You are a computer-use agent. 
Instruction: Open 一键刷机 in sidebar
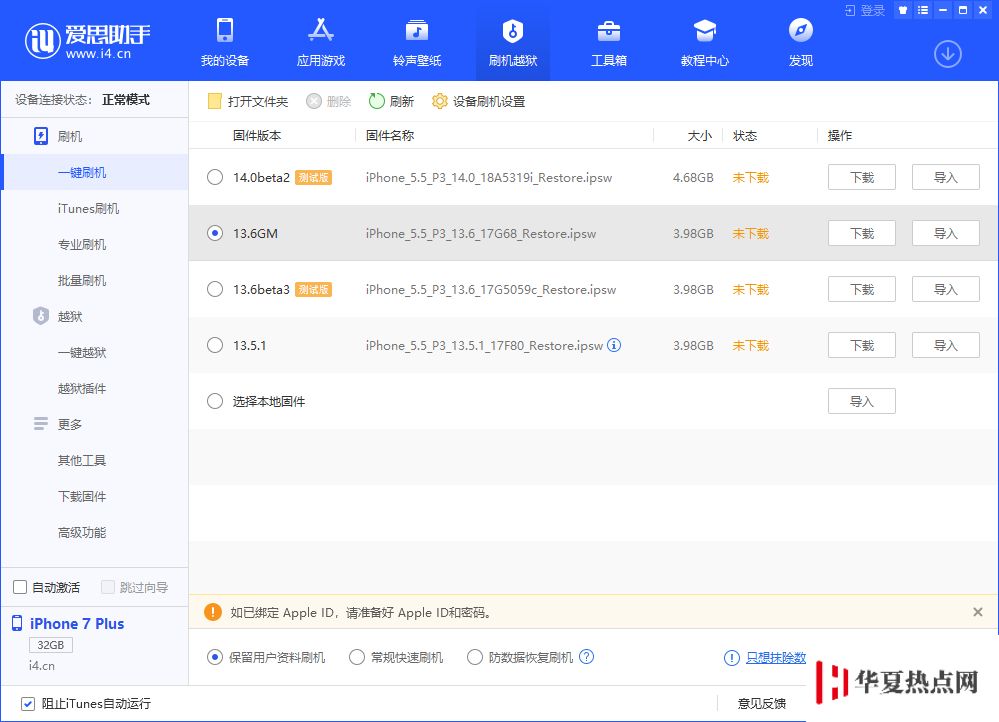pos(95,172)
